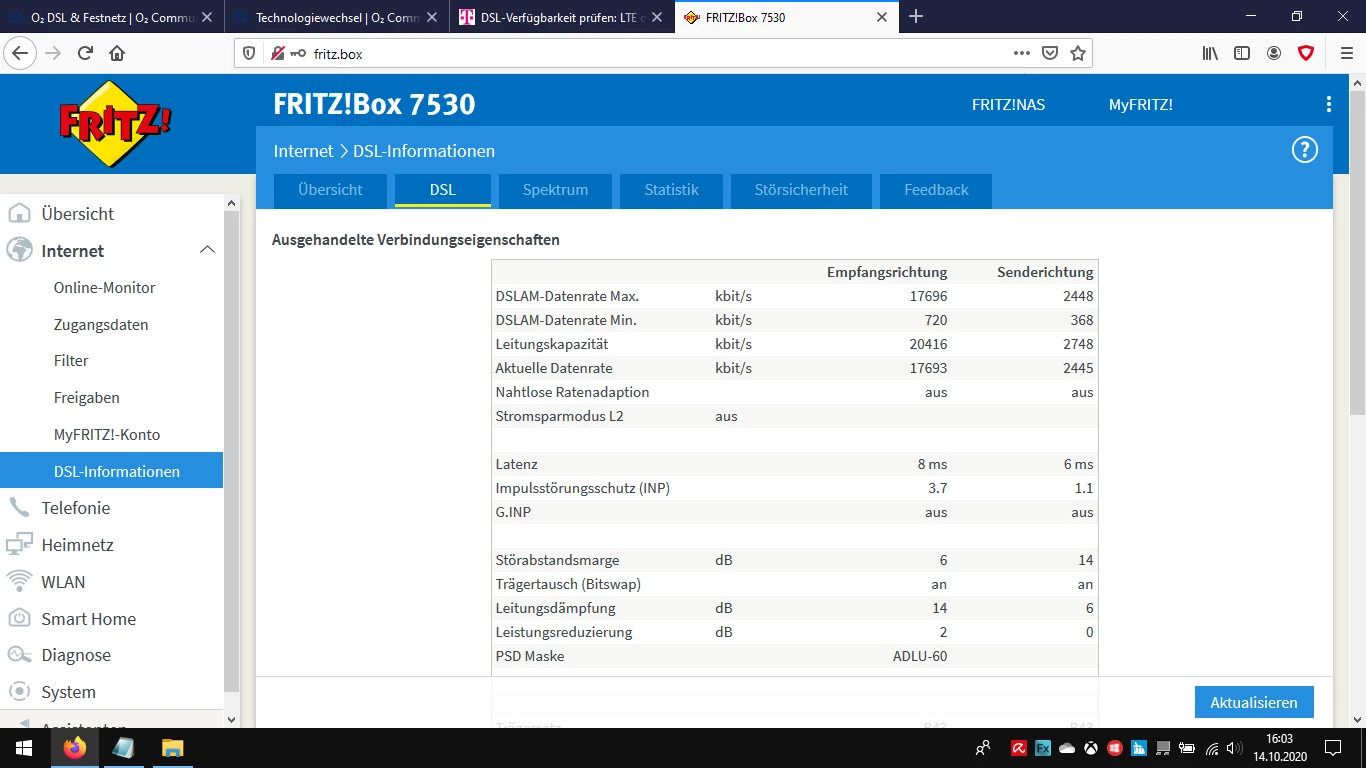Click the Firefox reload page button
Viewport: 1366px width, 768px height.
(x=86, y=54)
